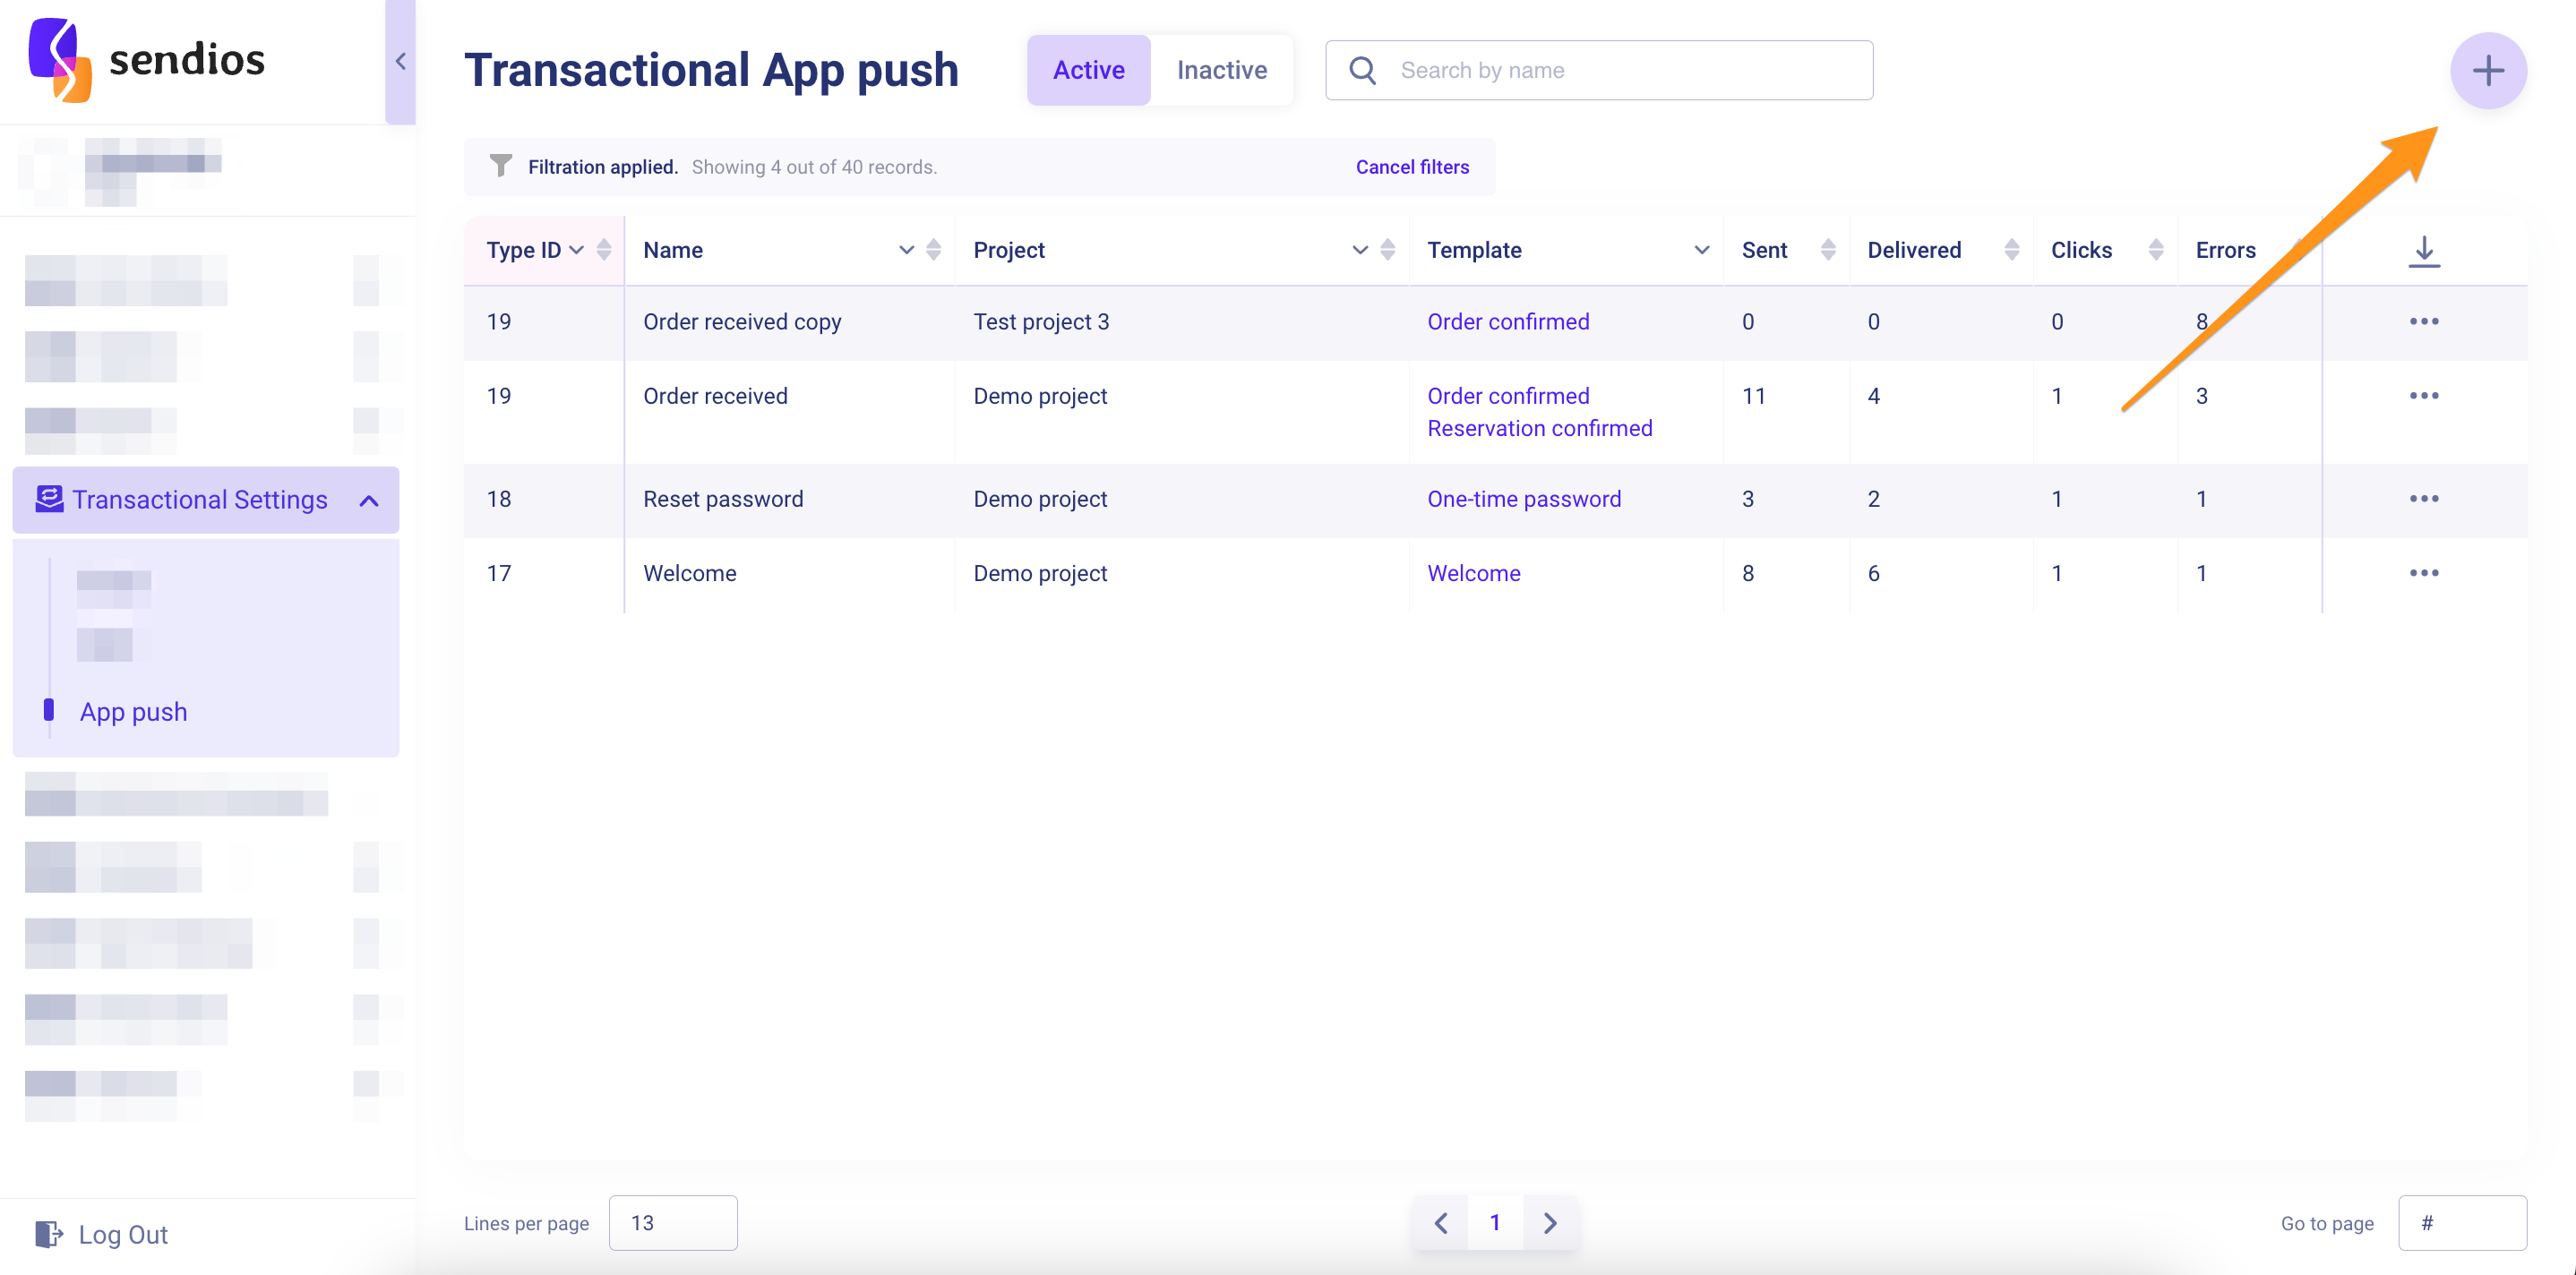
Task: Open actions menu for Welcome row
Action: point(2423,573)
